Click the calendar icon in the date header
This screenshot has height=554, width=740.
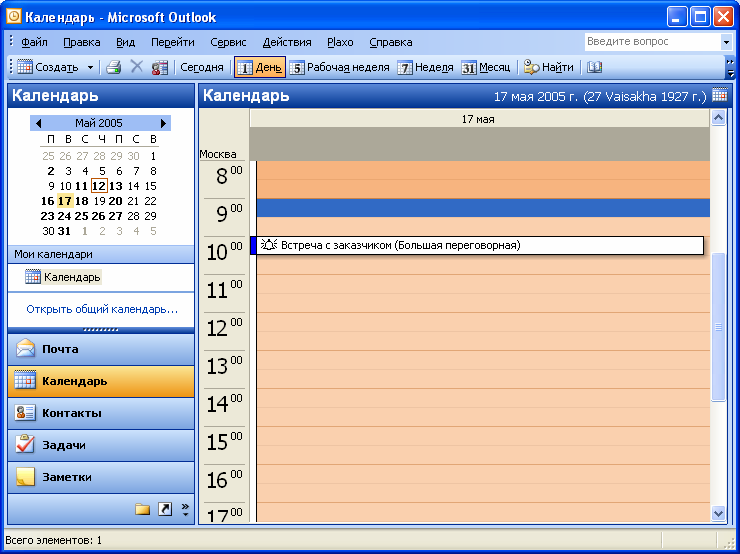point(720,95)
